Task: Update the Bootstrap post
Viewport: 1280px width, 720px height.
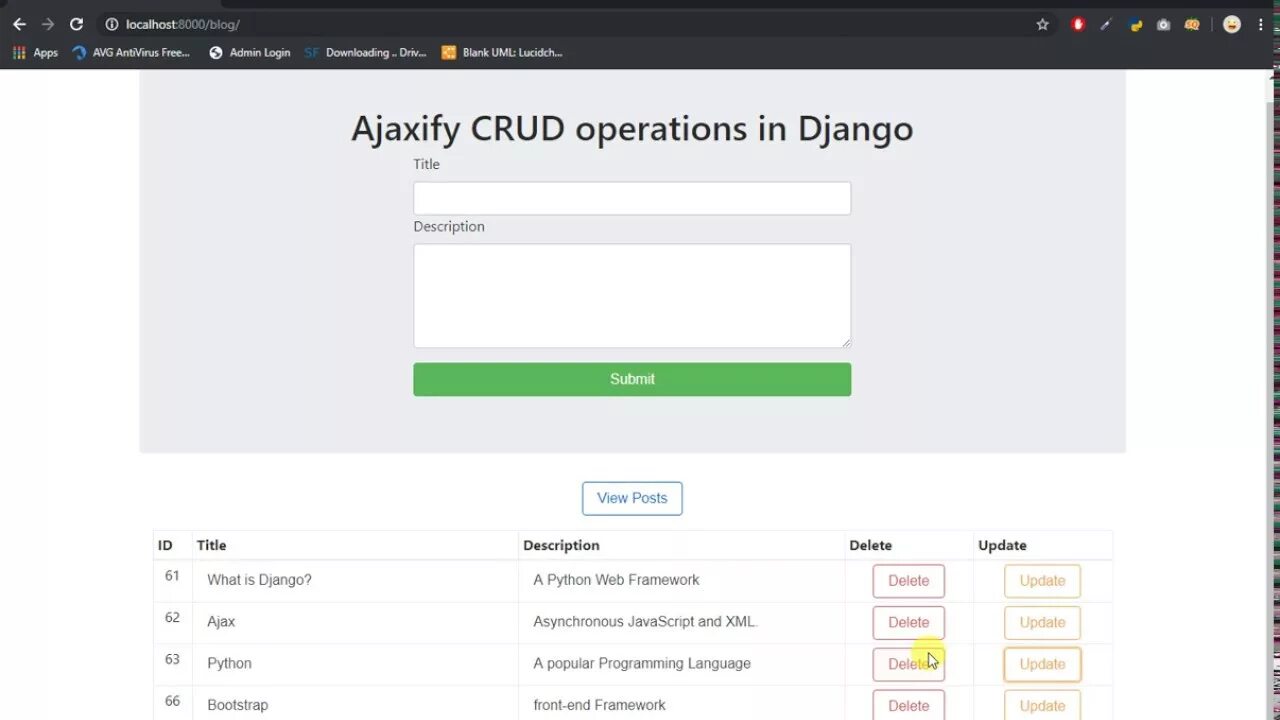Action: [1042, 705]
